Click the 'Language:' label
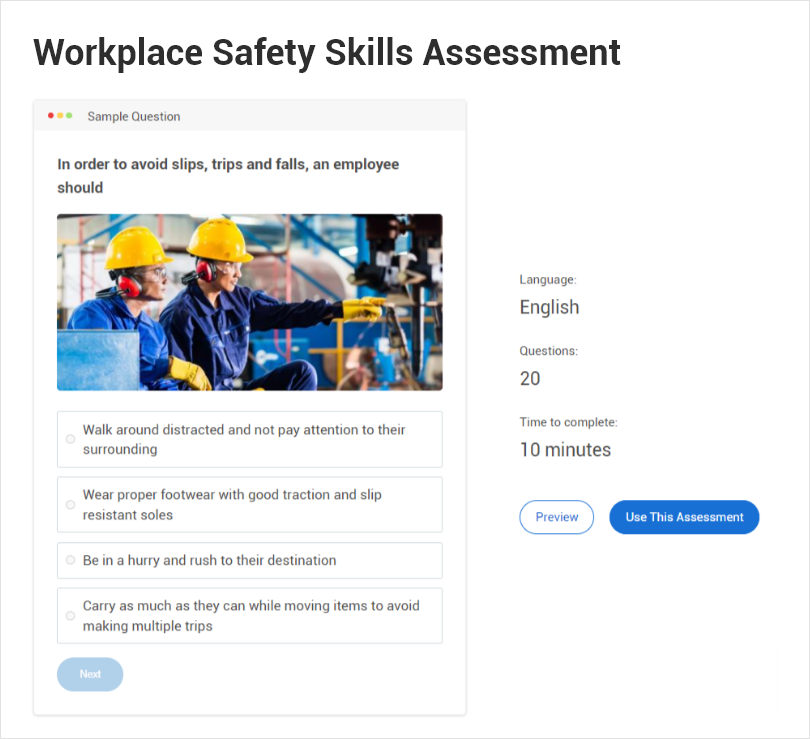This screenshot has height=739, width=810. tap(548, 280)
